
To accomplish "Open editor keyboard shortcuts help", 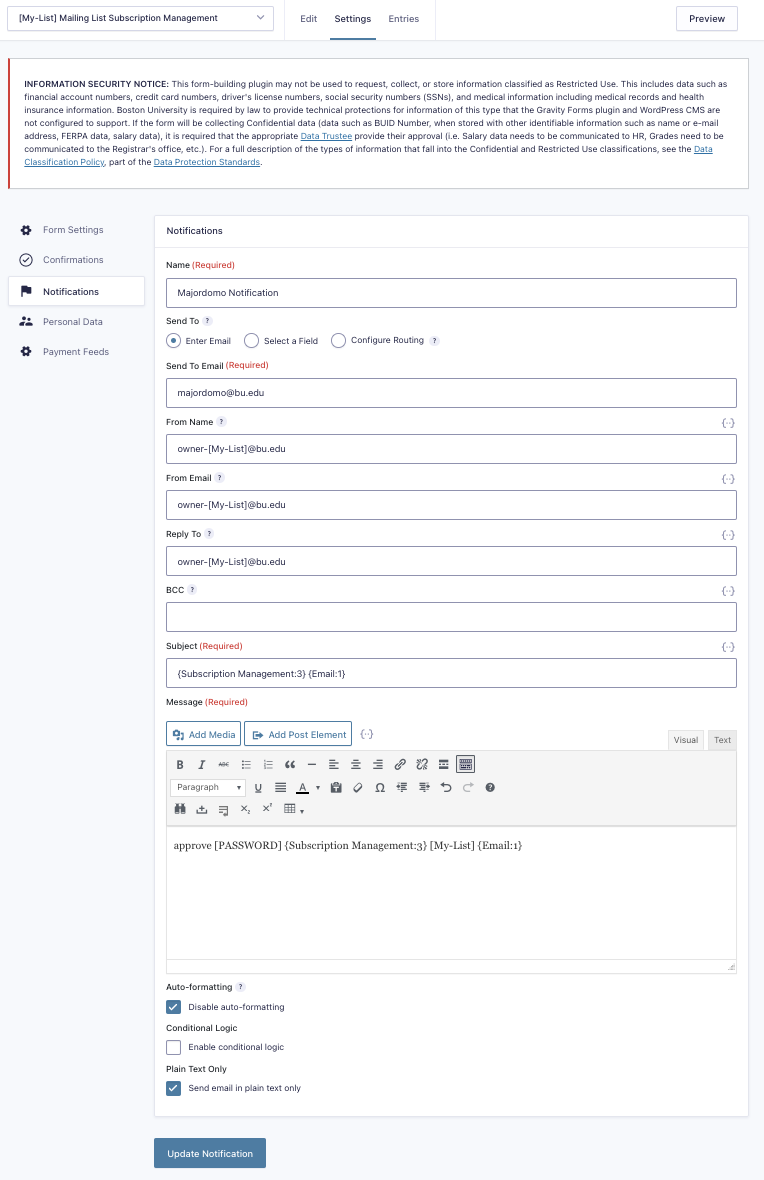I will pyautogui.click(x=490, y=788).
